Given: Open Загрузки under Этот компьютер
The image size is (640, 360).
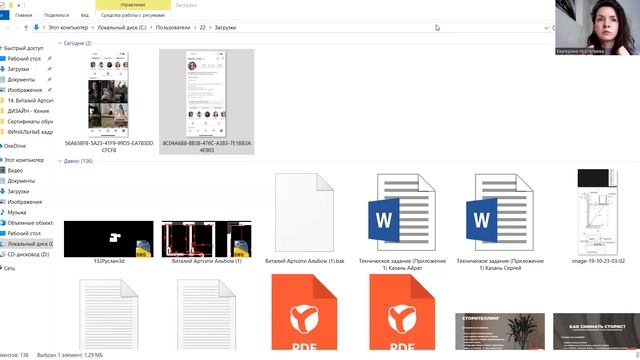Looking at the screenshot, I should coord(18,191).
